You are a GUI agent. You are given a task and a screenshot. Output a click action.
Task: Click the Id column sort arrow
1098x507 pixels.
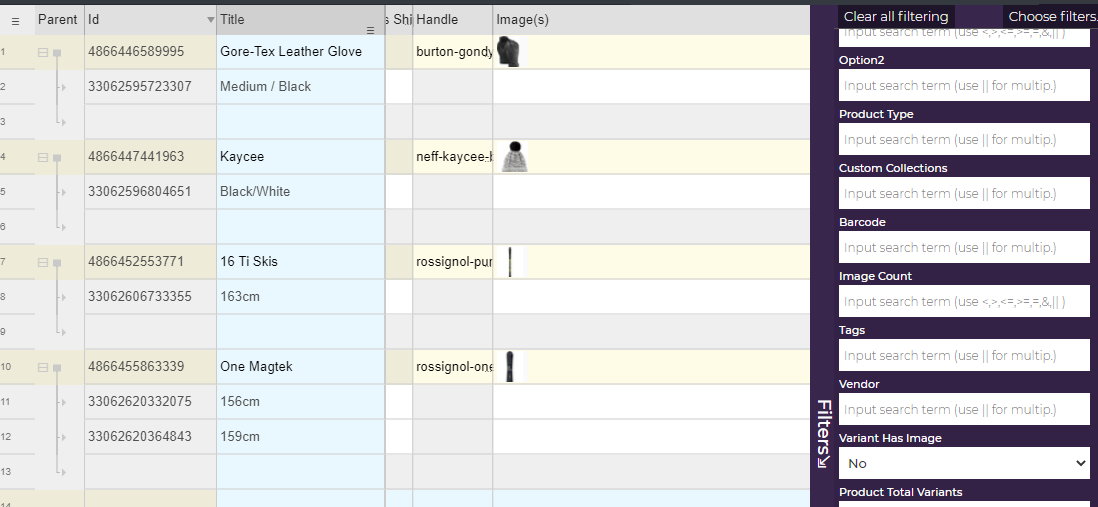tap(210, 20)
